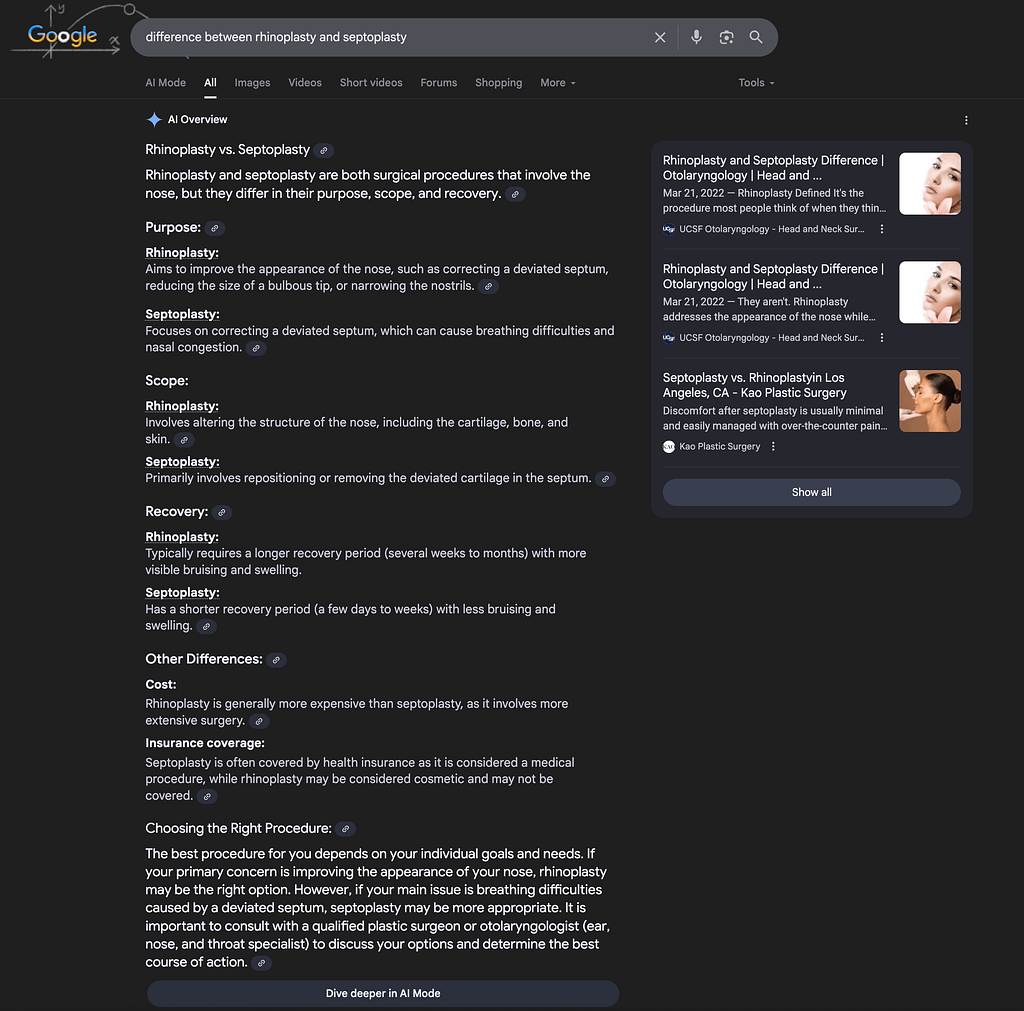Screen dimensions: 1024x1011
Task: Click the magnifier search icon
Action: (x=756, y=37)
